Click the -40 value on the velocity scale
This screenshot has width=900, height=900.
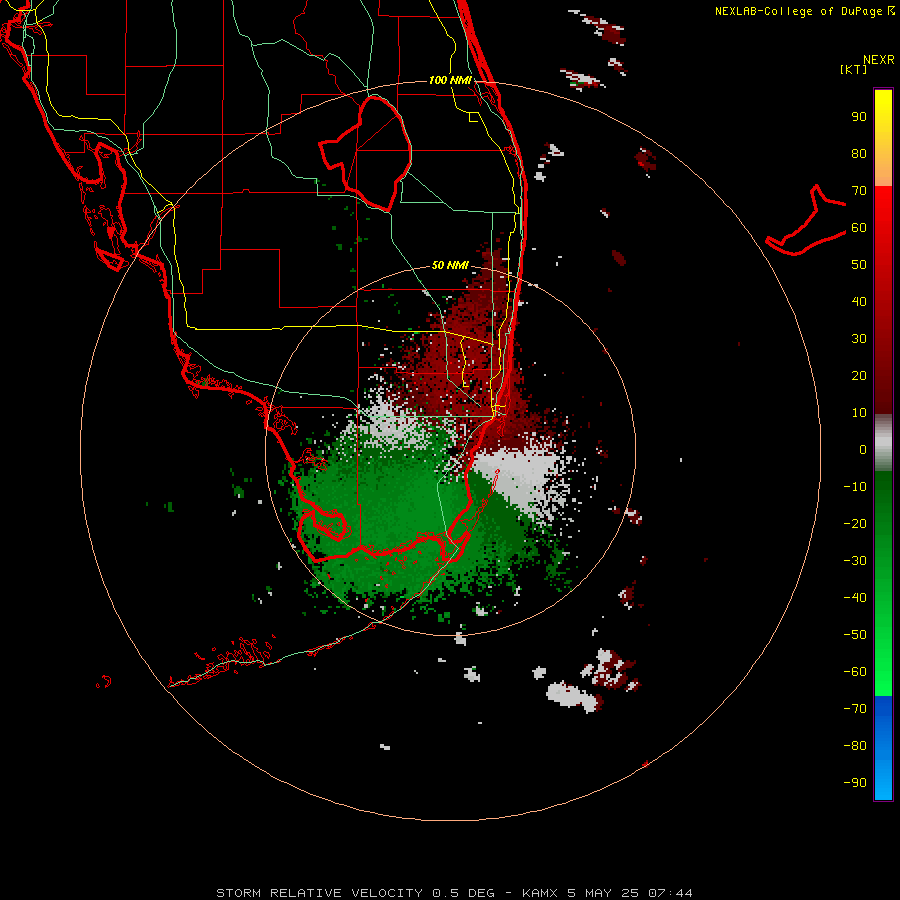855,598
